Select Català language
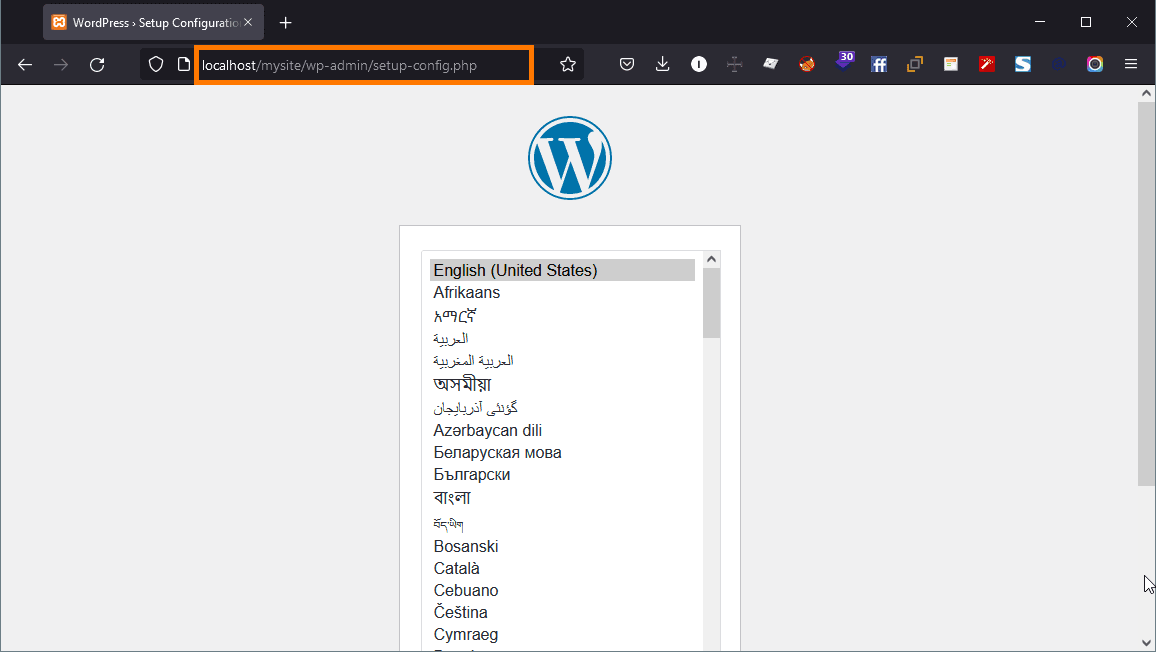Screen dimensions: 1156x652 (563, 569)
